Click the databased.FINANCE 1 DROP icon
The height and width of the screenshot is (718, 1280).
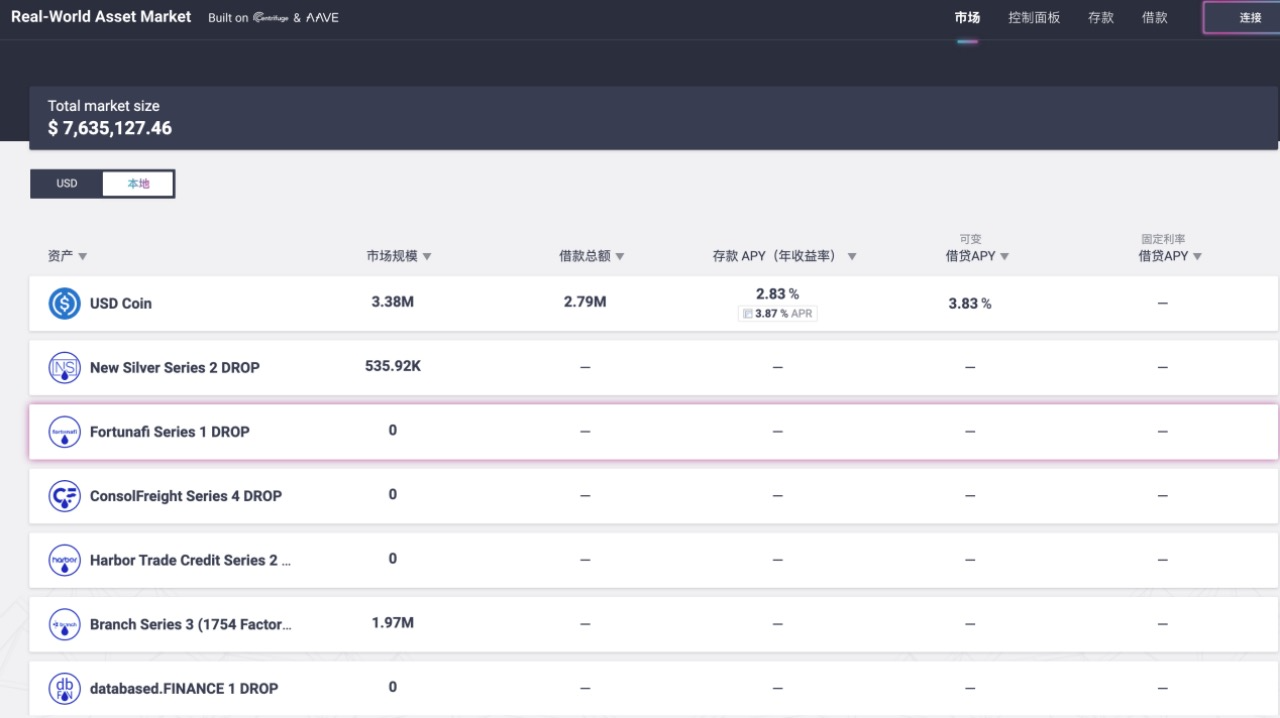pyautogui.click(x=65, y=688)
